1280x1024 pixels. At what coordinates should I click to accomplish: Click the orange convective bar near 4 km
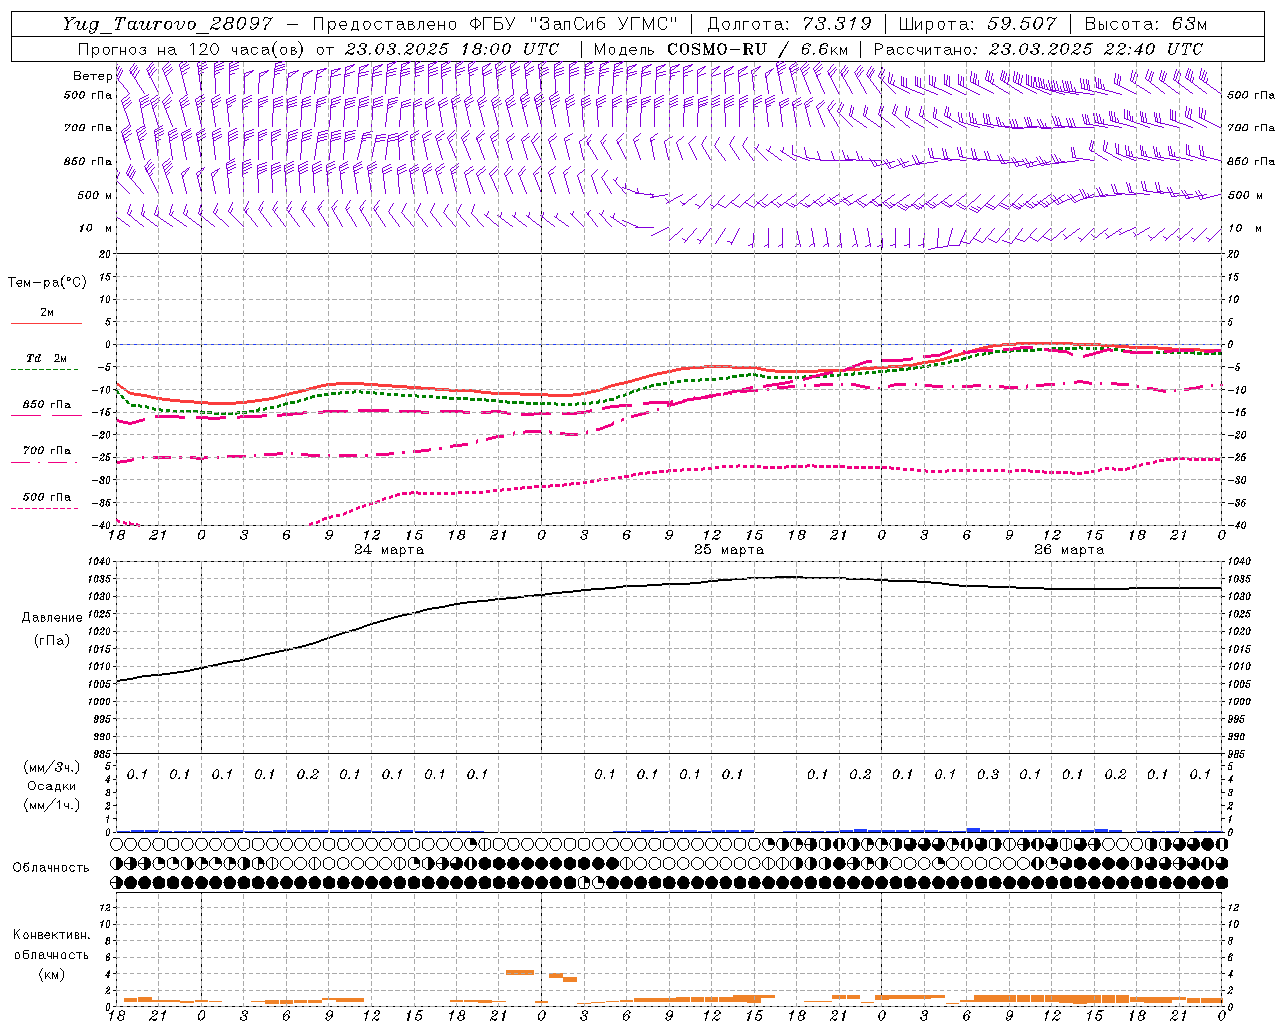519,972
